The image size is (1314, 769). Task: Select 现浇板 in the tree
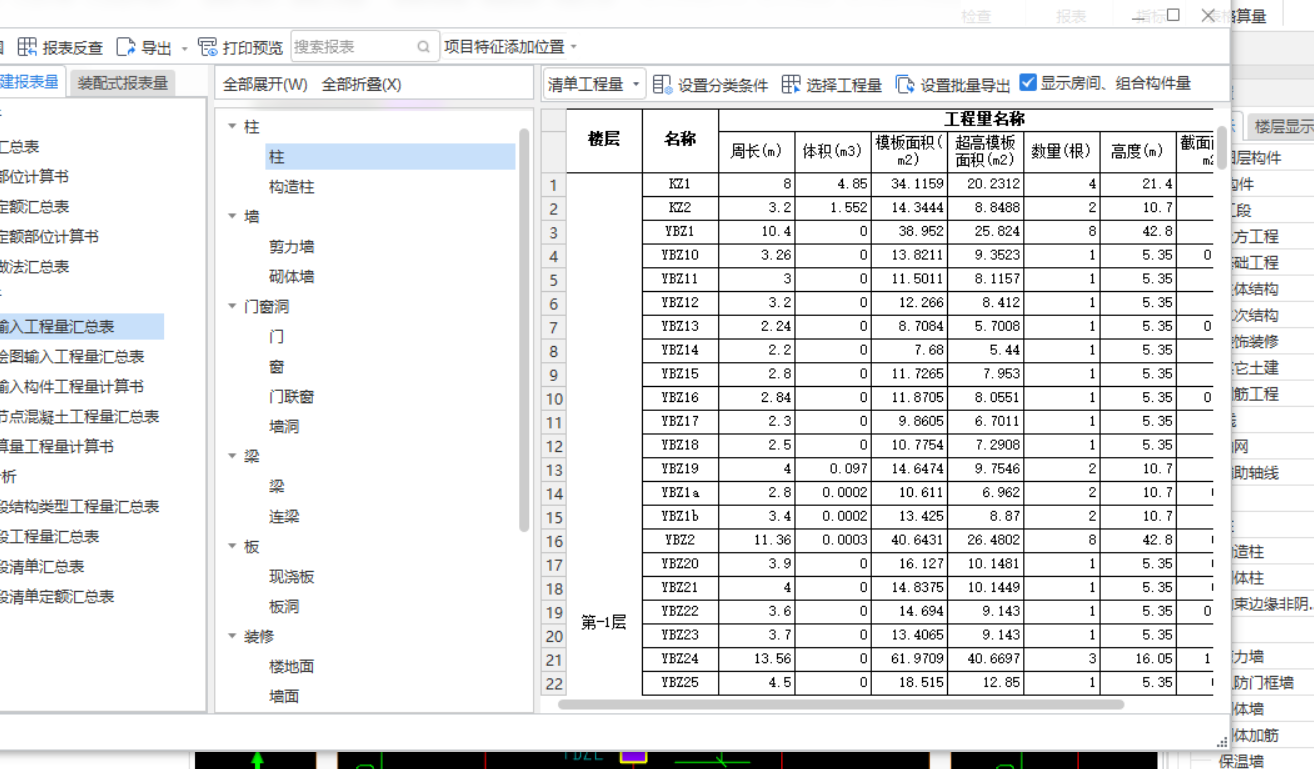(x=291, y=577)
